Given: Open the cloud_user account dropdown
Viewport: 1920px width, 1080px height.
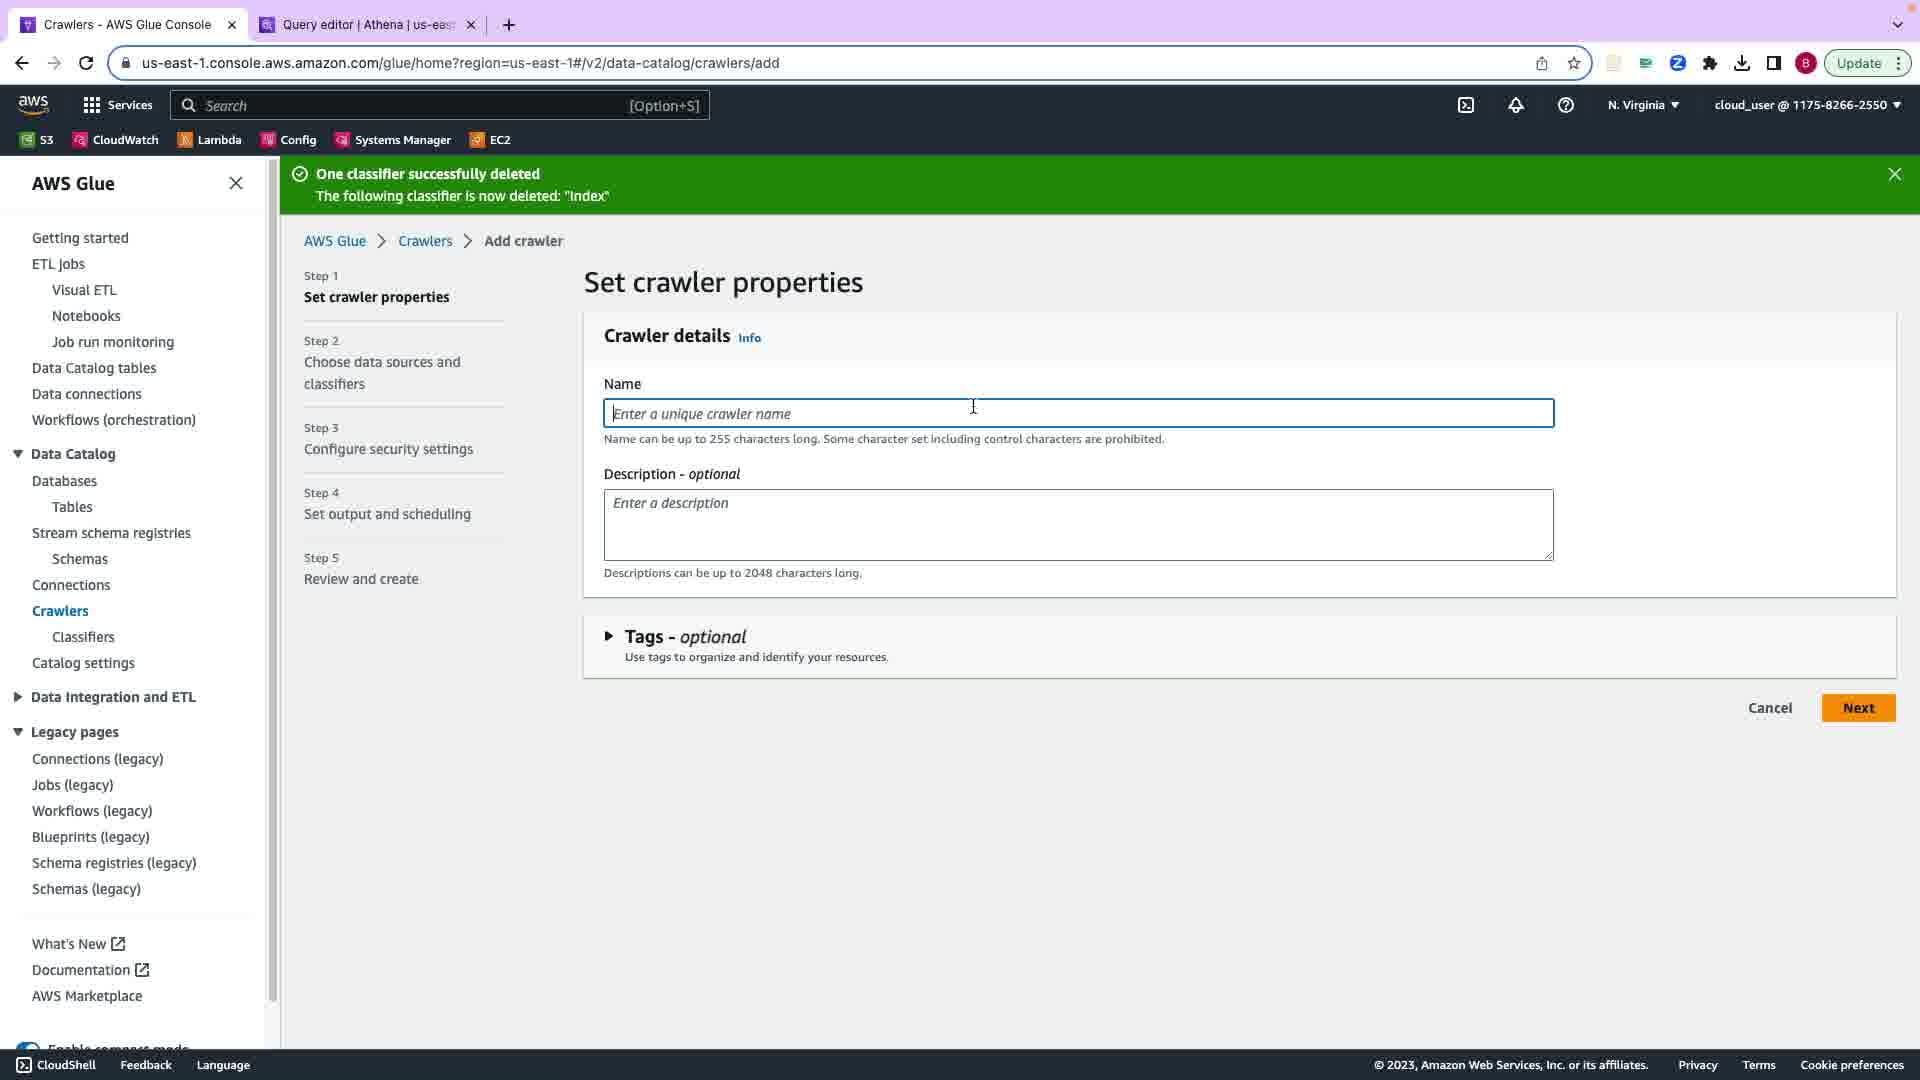Looking at the screenshot, I should [1807, 105].
